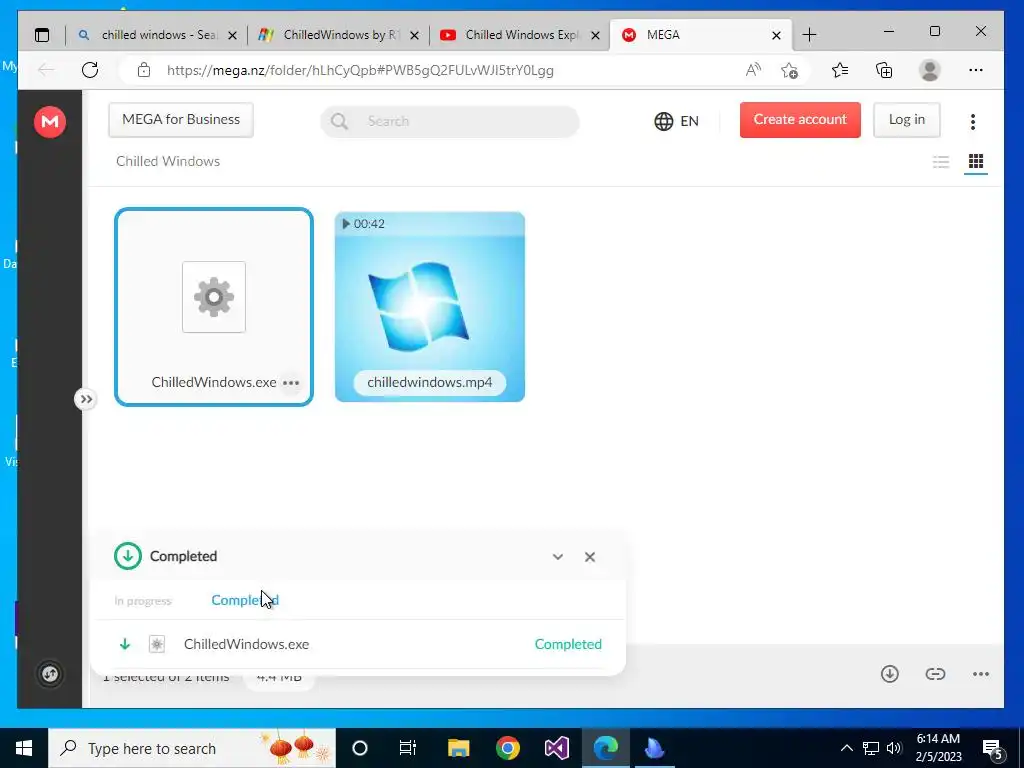1024x768 pixels.
Task: Close the chilled windows search tab
Action: pos(232,36)
